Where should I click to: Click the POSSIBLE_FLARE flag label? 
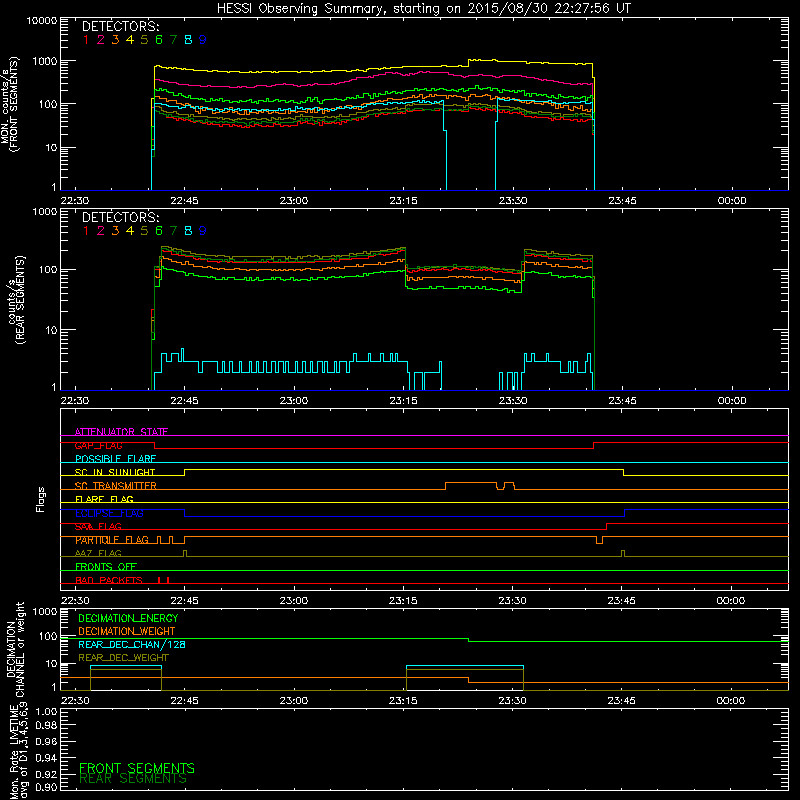[x=115, y=459]
